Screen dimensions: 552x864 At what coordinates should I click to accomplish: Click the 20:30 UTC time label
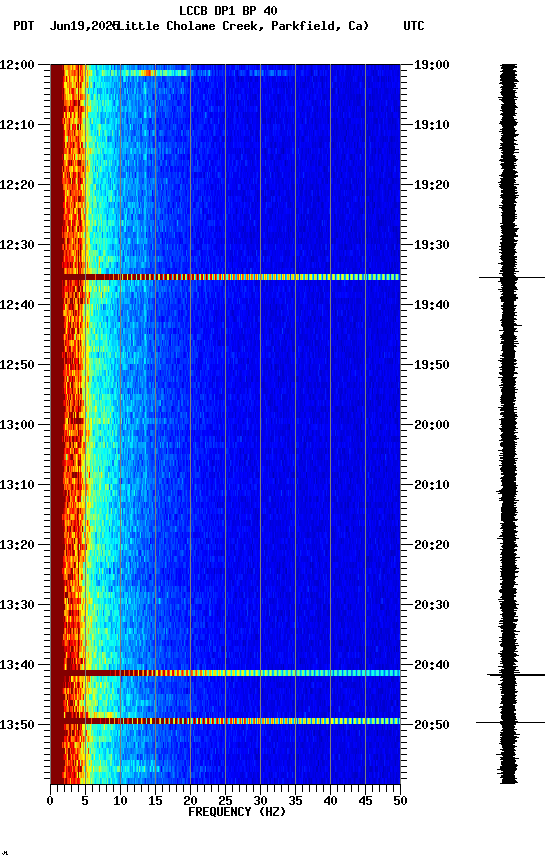coord(432,605)
